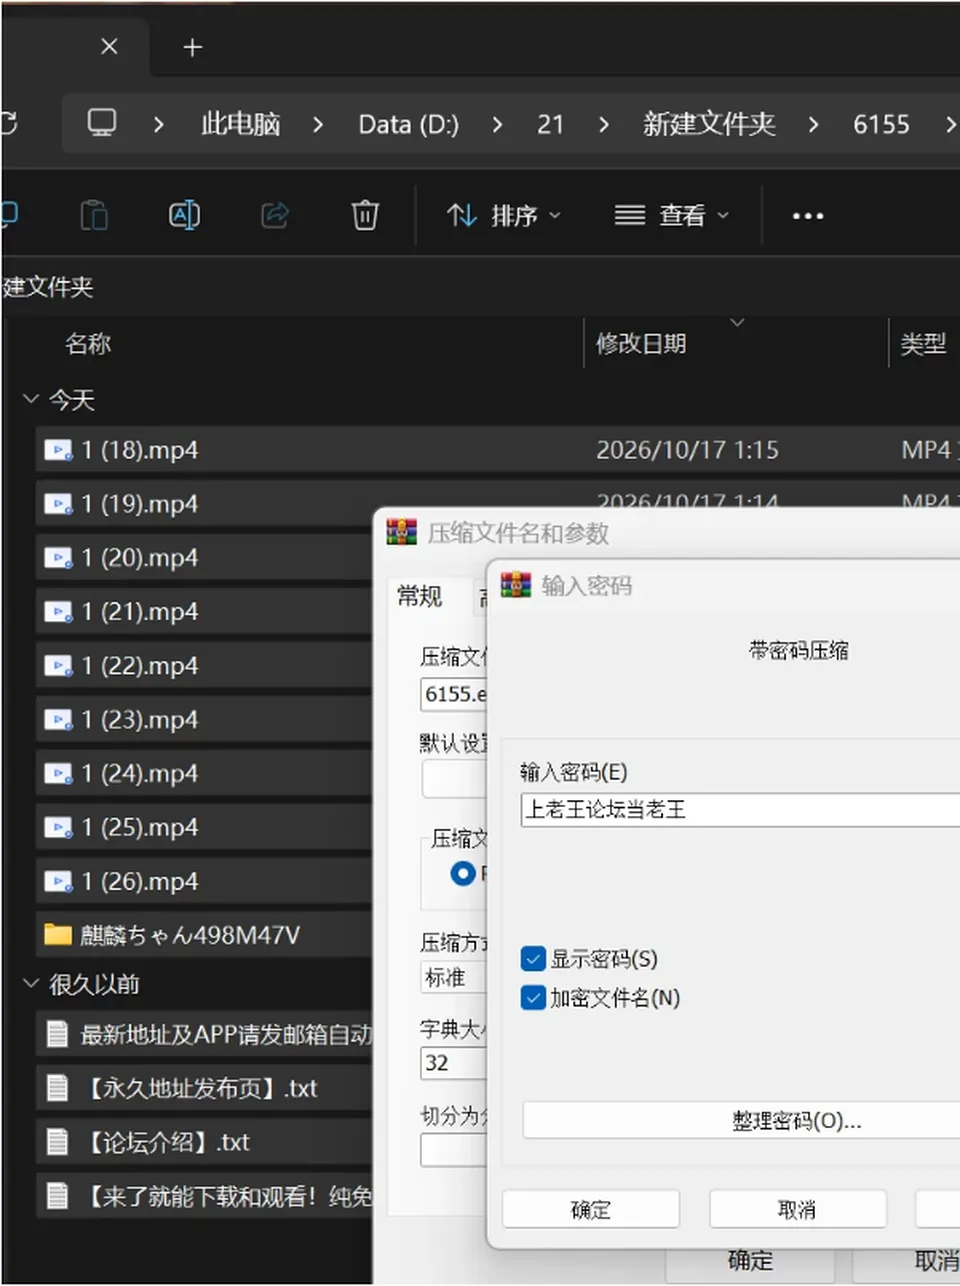Image resolution: width=960 pixels, height=1286 pixels.
Task: Switch to the 常规 tab in compression dialog
Action: (x=419, y=597)
